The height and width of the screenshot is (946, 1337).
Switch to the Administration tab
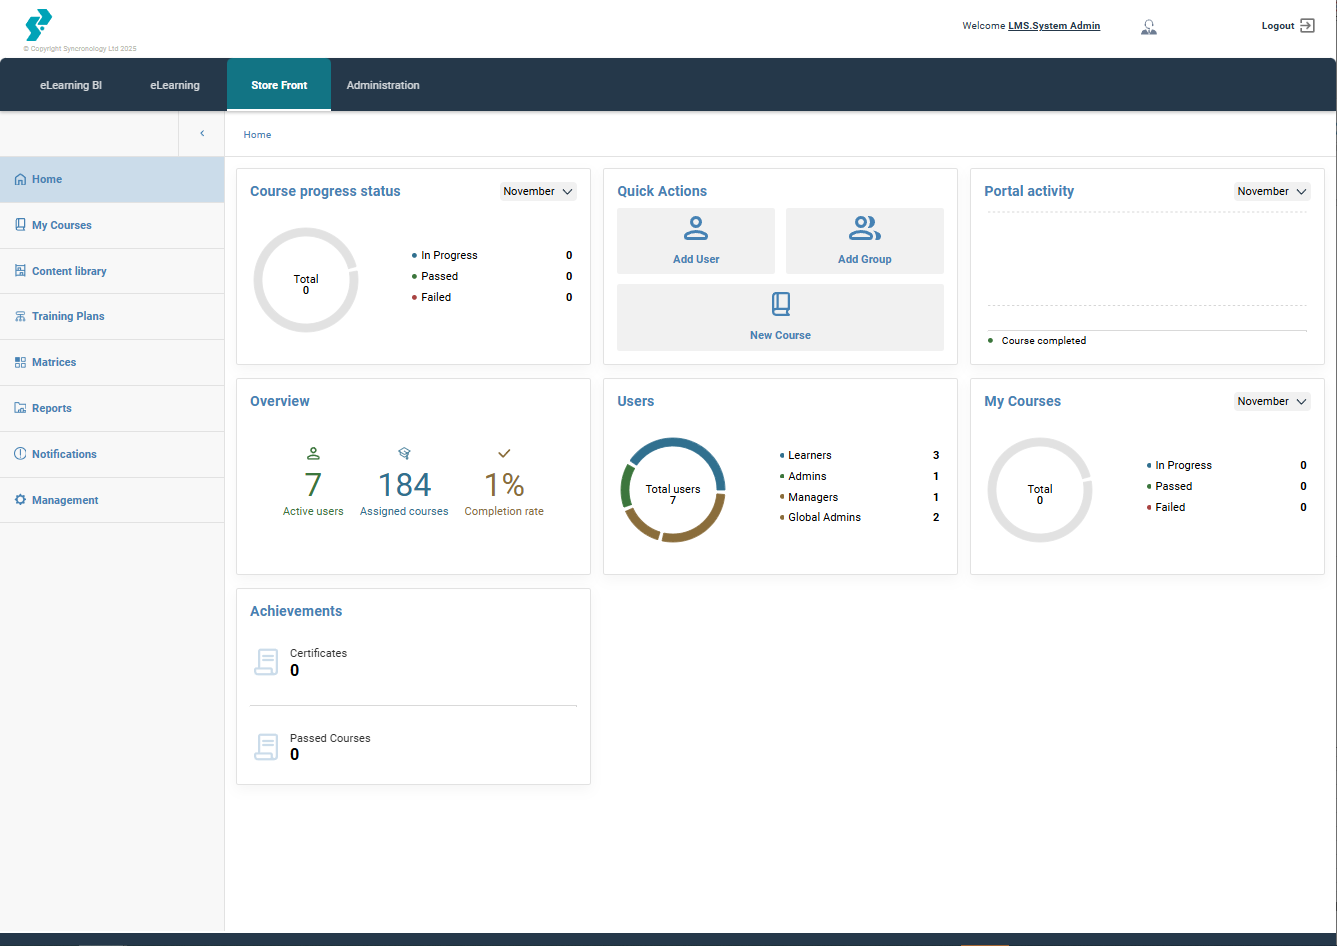[x=383, y=86]
